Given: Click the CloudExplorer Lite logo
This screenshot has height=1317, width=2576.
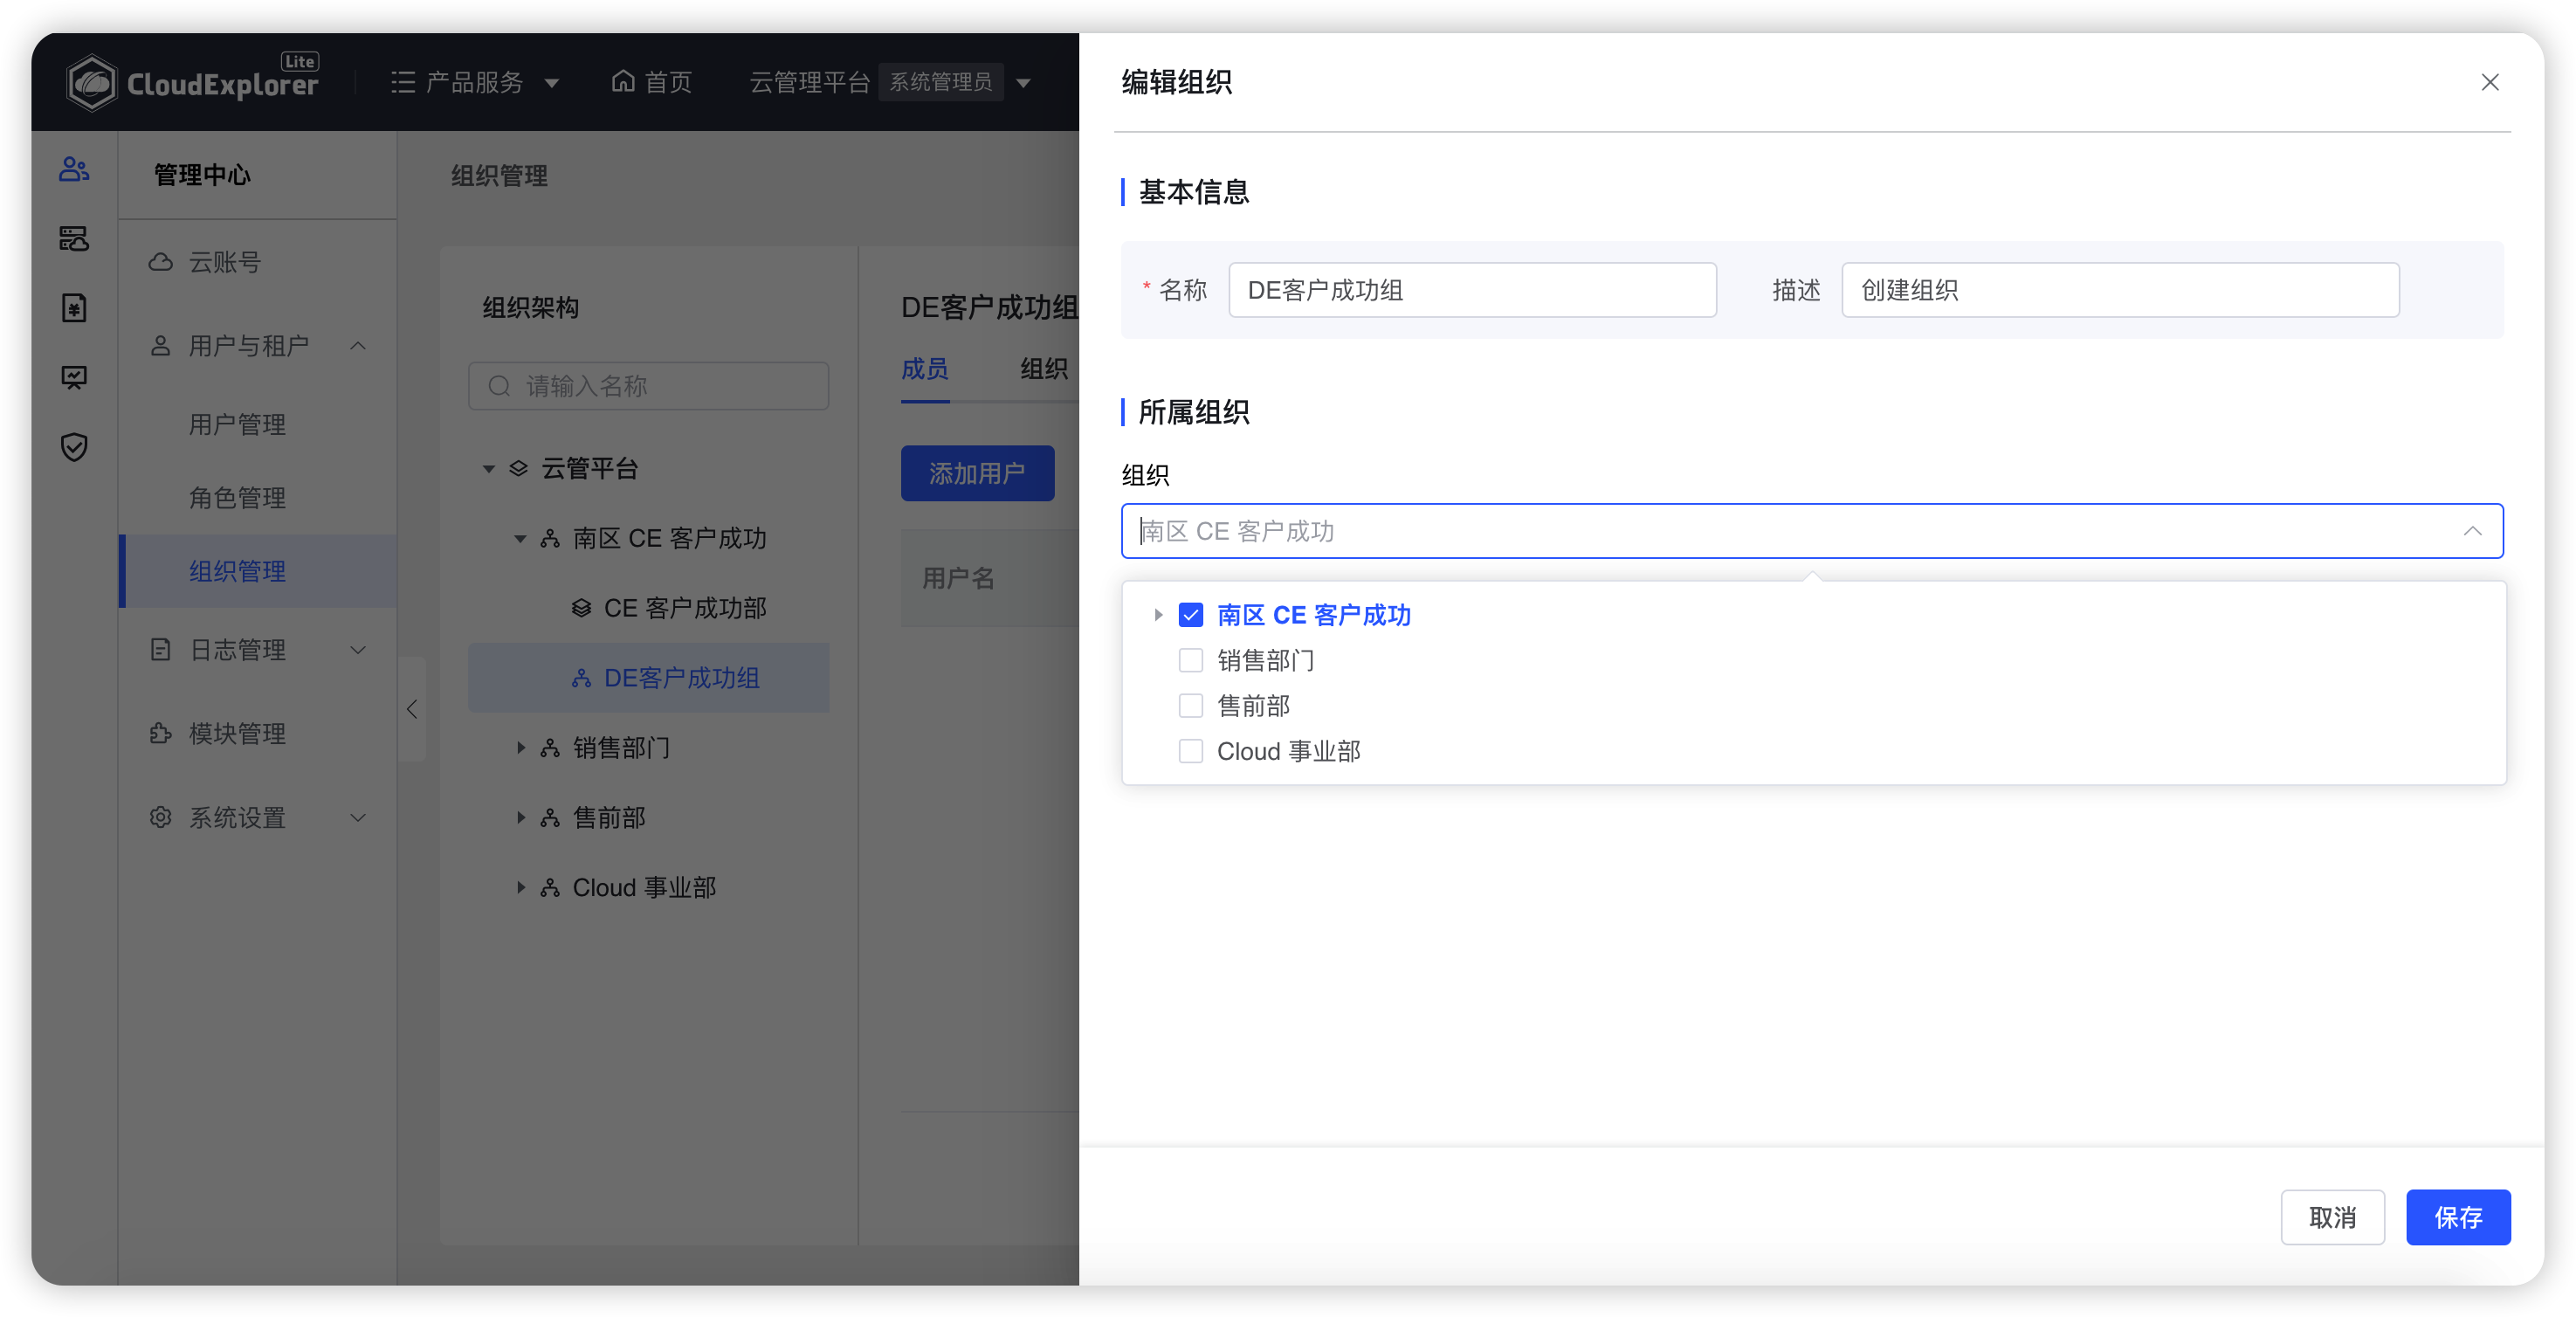Looking at the screenshot, I should click(192, 81).
